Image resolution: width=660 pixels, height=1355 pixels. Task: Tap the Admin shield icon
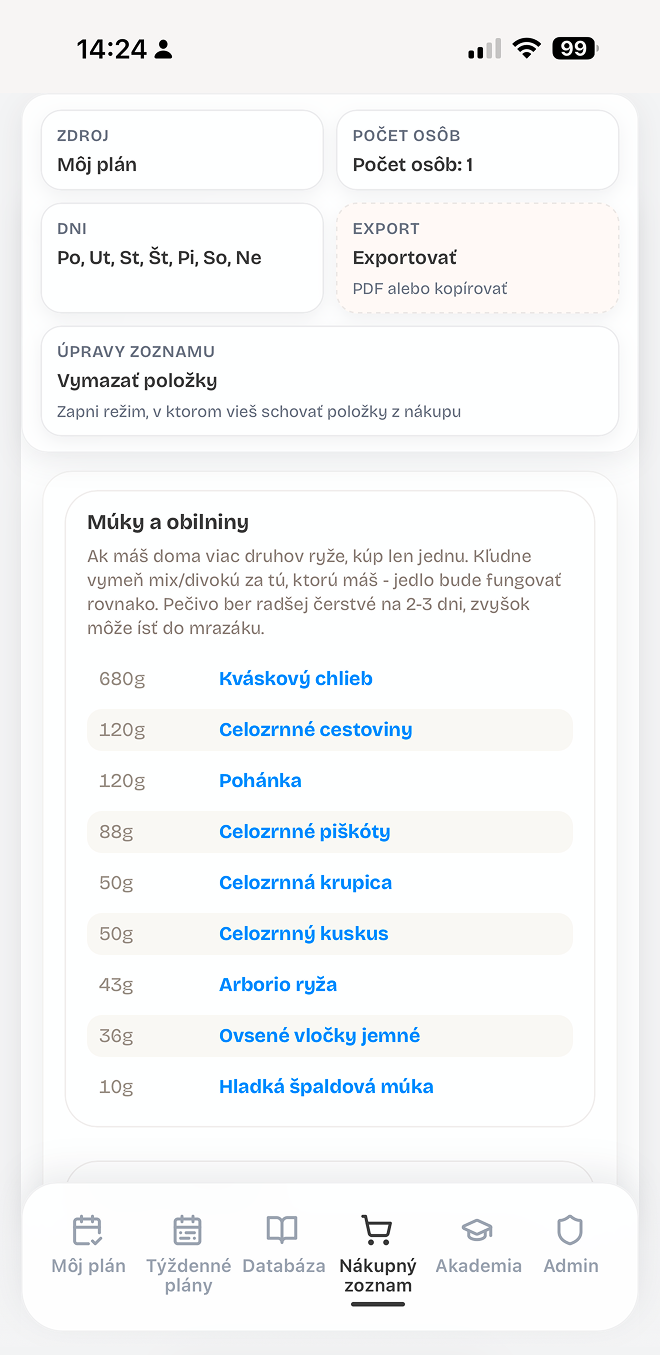(x=570, y=1230)
